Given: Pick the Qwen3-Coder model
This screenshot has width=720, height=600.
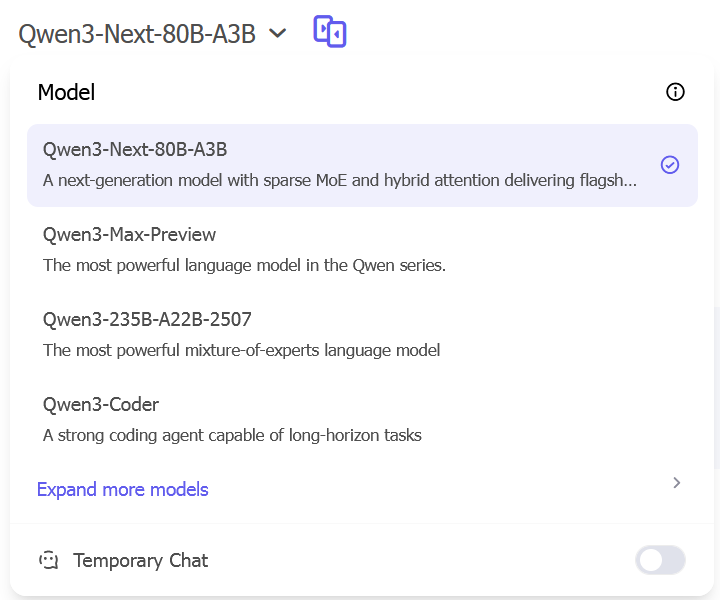Looking at the screenshot, I should pos(101,405).
